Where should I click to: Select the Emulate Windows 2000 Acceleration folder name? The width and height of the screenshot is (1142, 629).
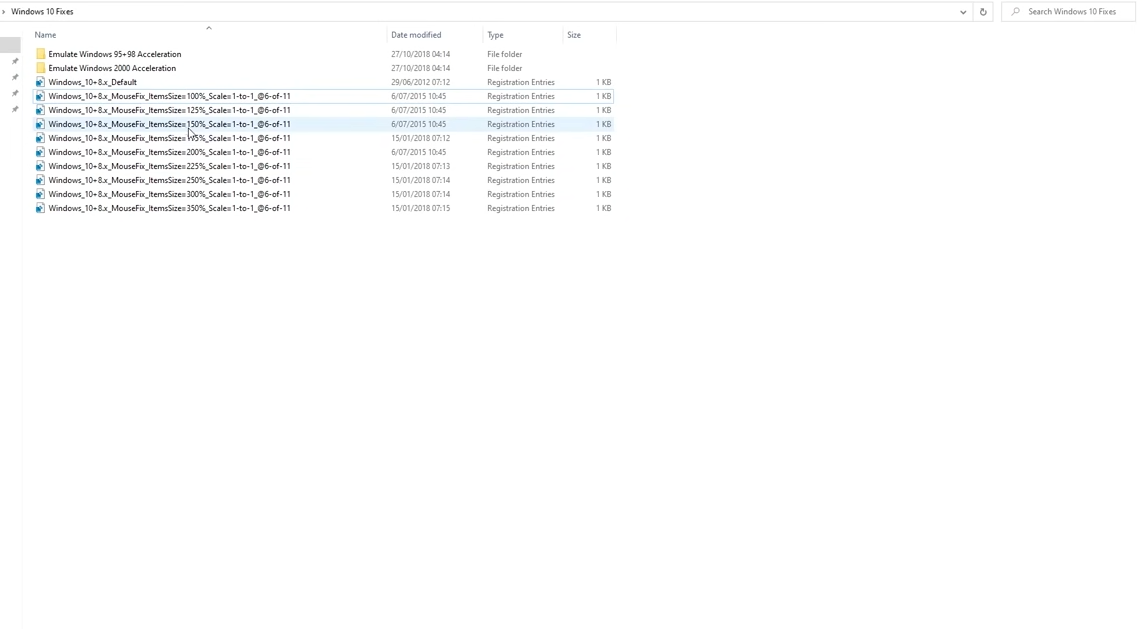coord(112,68)
